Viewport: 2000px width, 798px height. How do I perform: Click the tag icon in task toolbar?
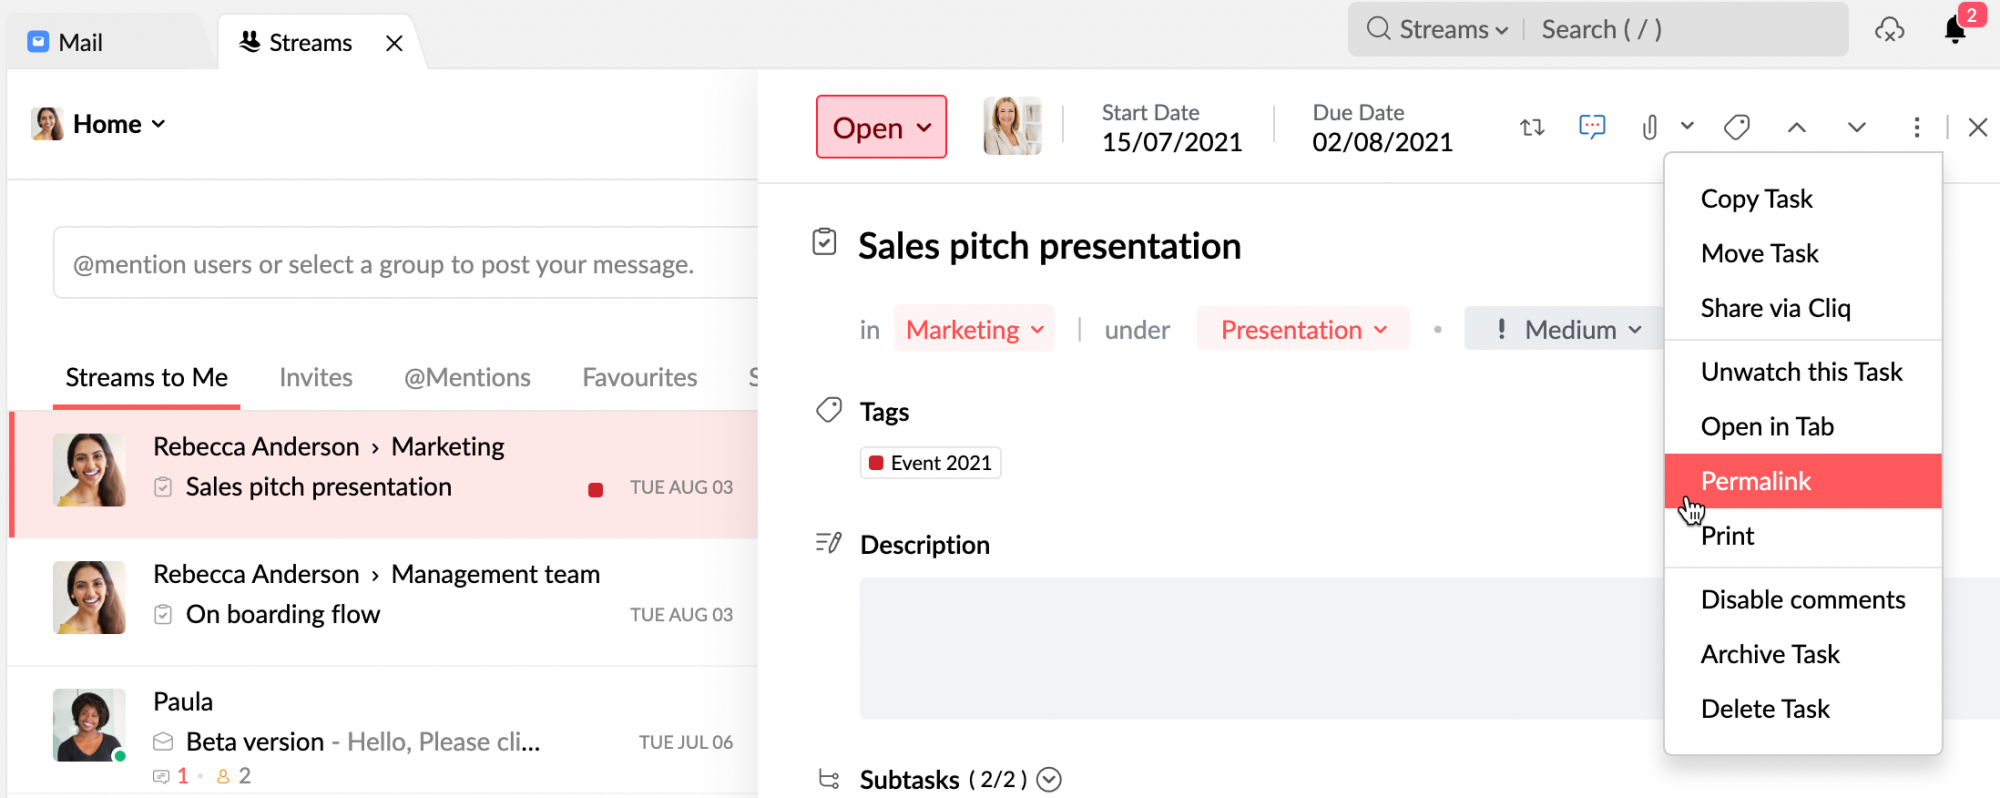pyautogui.click(x=1737, y=127)
